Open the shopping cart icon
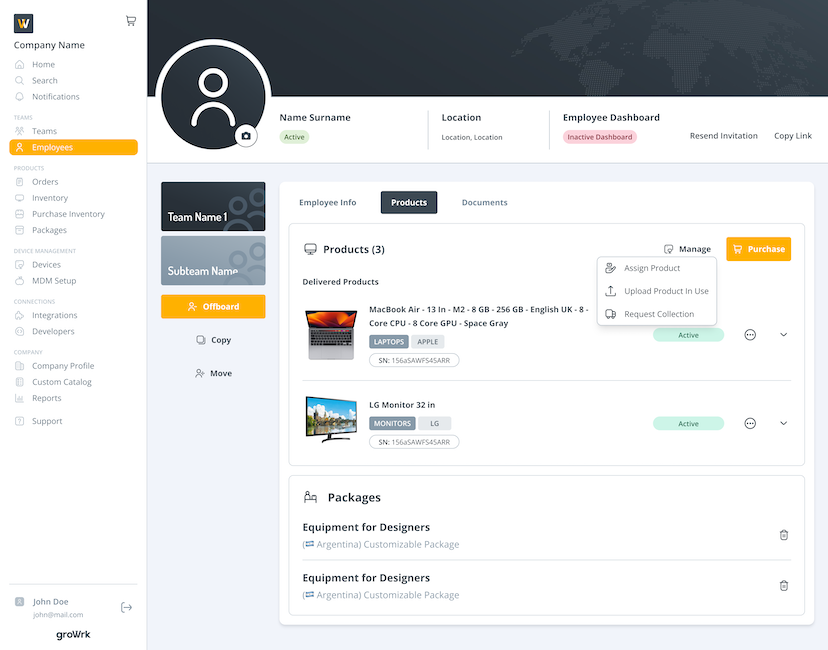 click(131, 20)
